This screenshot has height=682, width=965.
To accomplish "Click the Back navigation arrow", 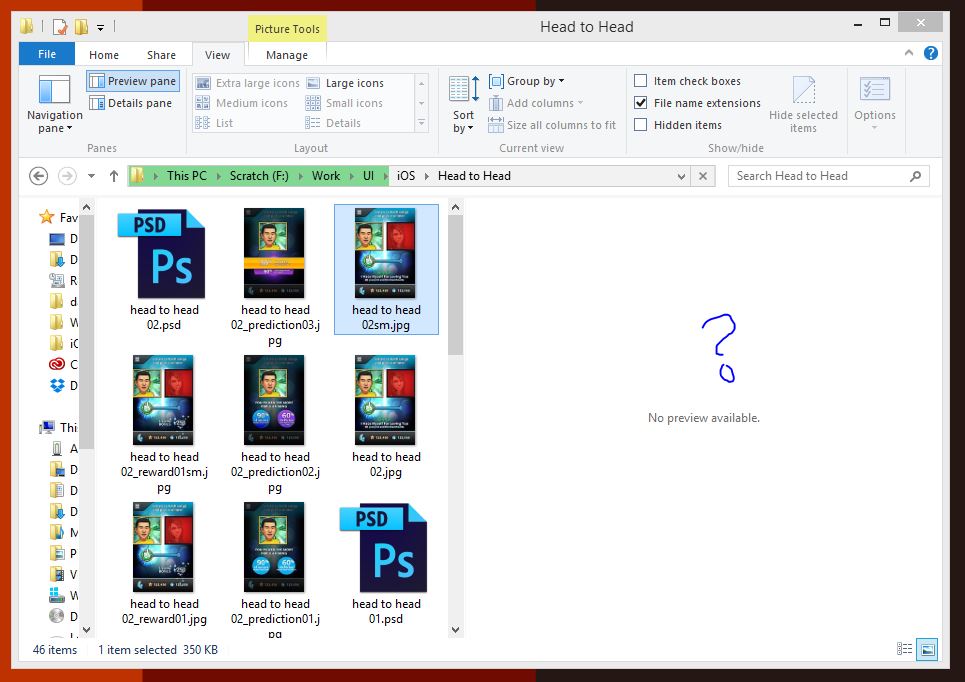I will point(38,176).
